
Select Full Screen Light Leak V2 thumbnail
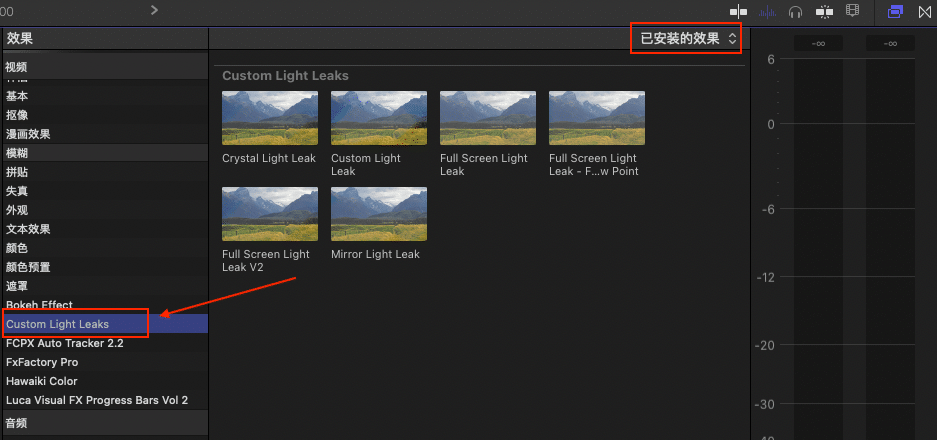point(270,214)
